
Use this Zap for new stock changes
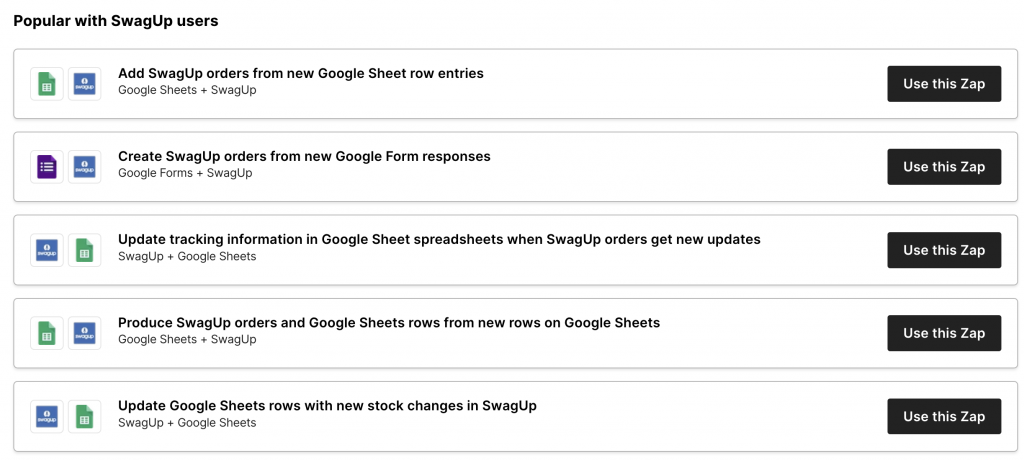(x=943, y=416)
